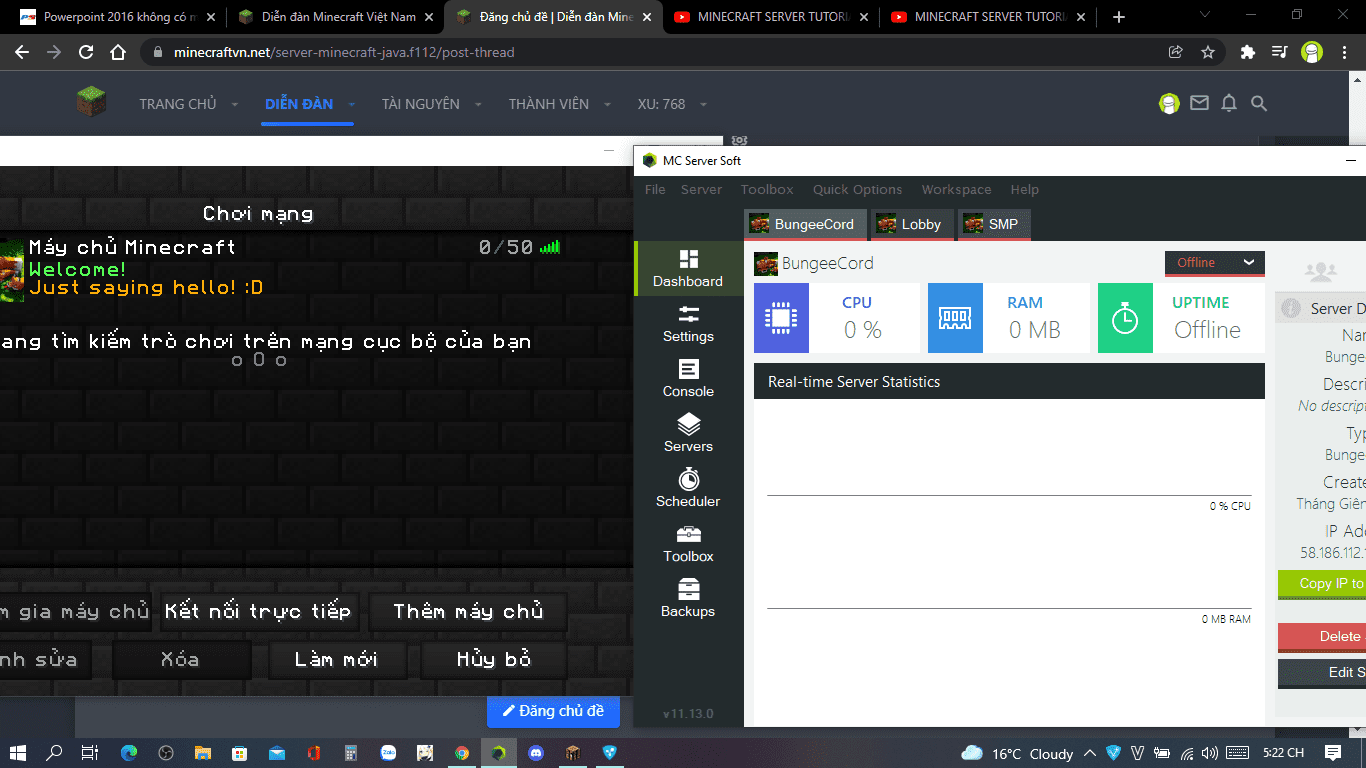Open Chrome media controls icon

coord(1279,52)
